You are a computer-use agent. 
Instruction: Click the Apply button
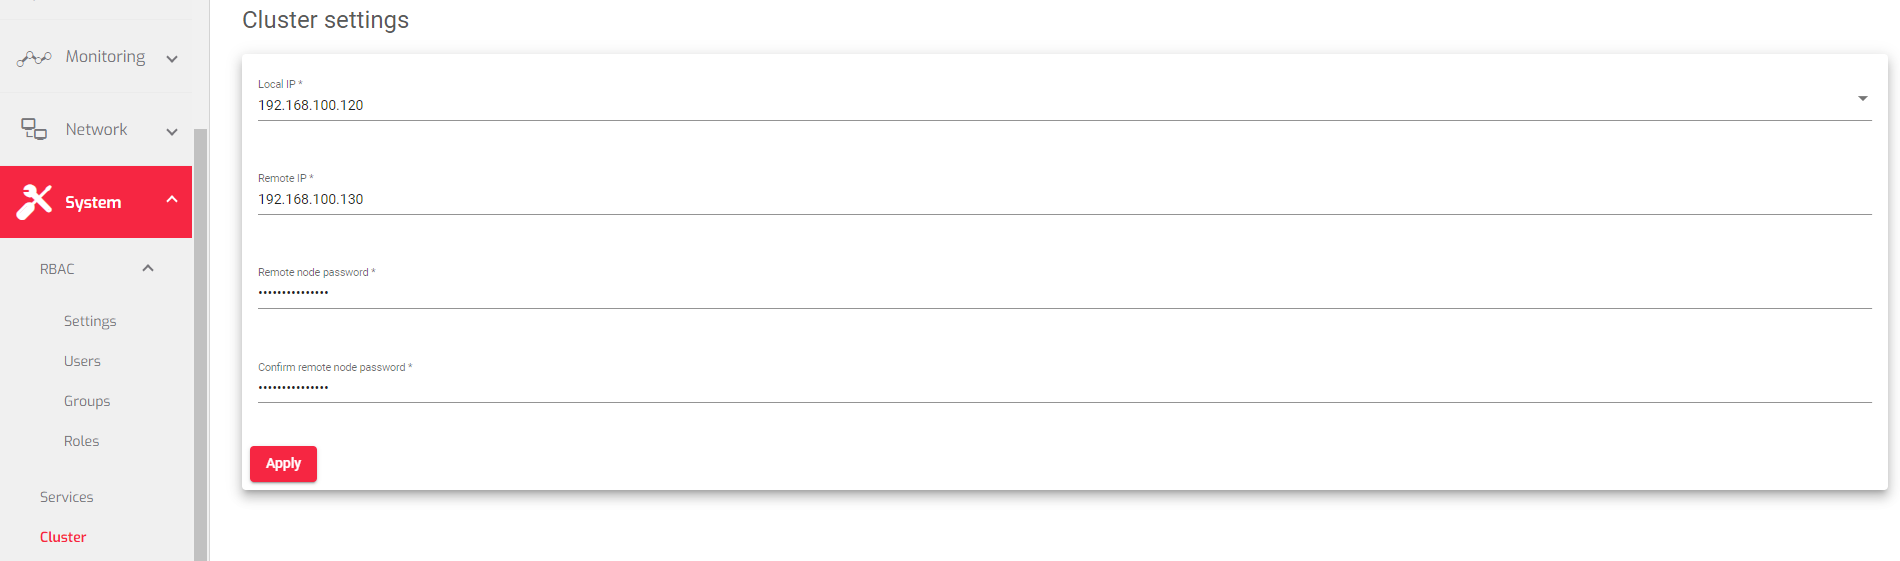[x=283, y=464]
